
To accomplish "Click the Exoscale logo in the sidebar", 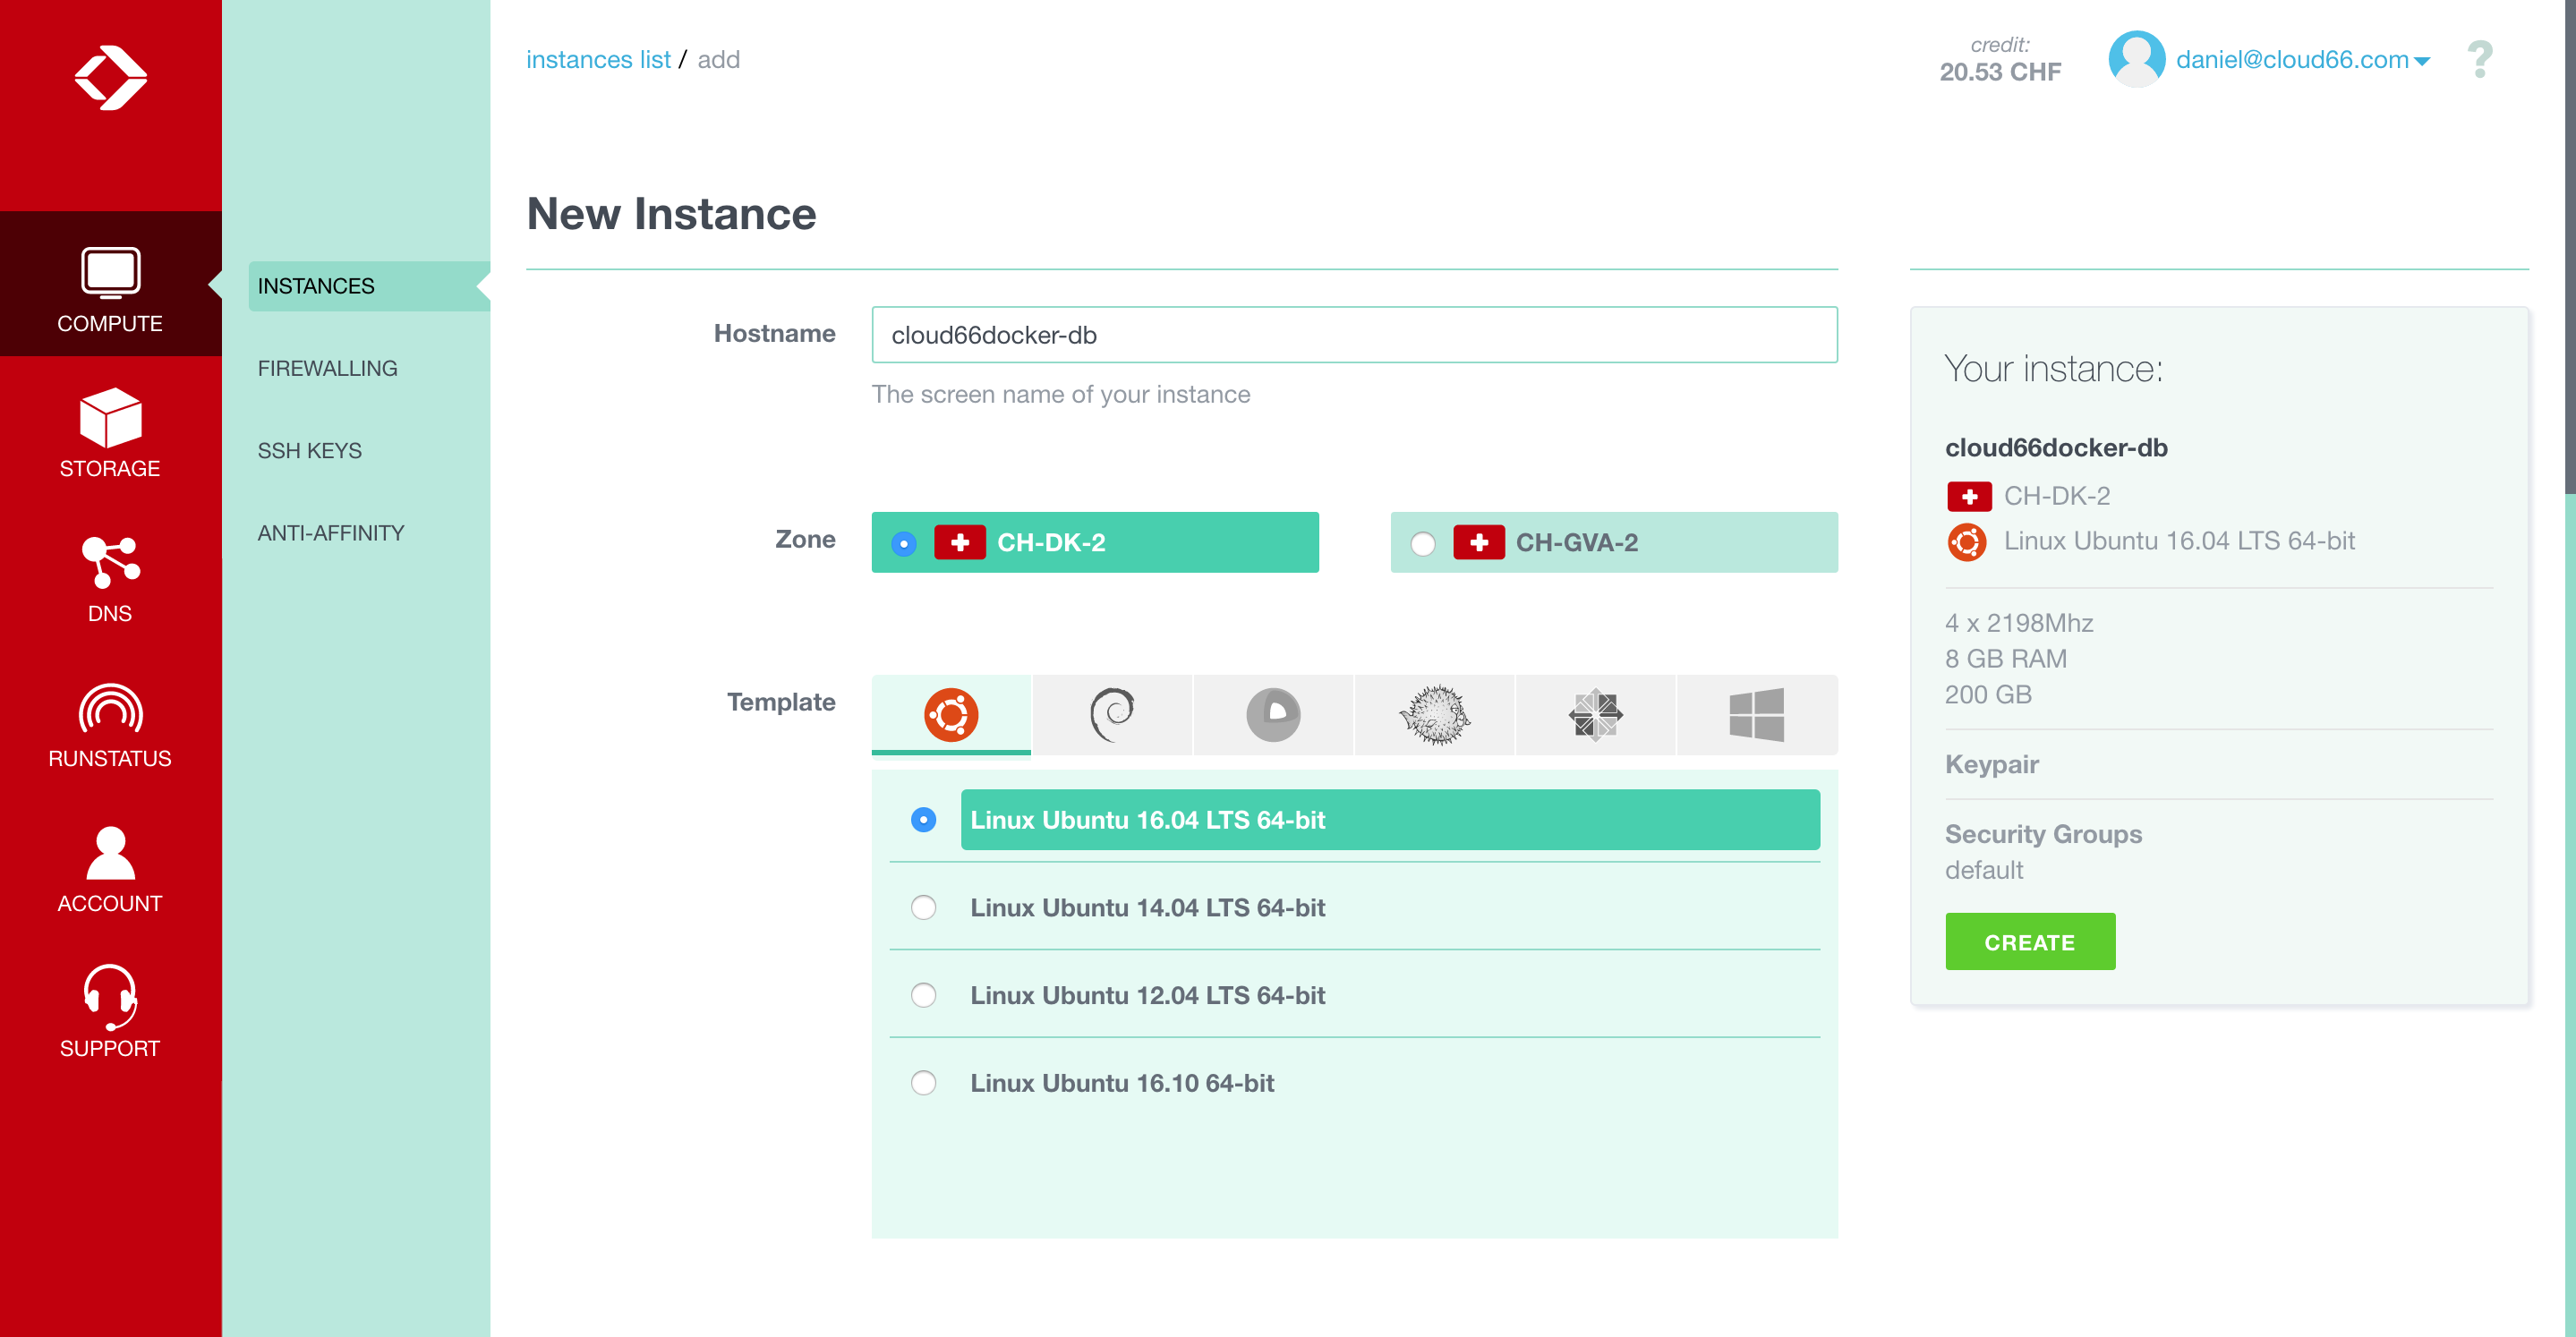I will click(x=111, y=78).
